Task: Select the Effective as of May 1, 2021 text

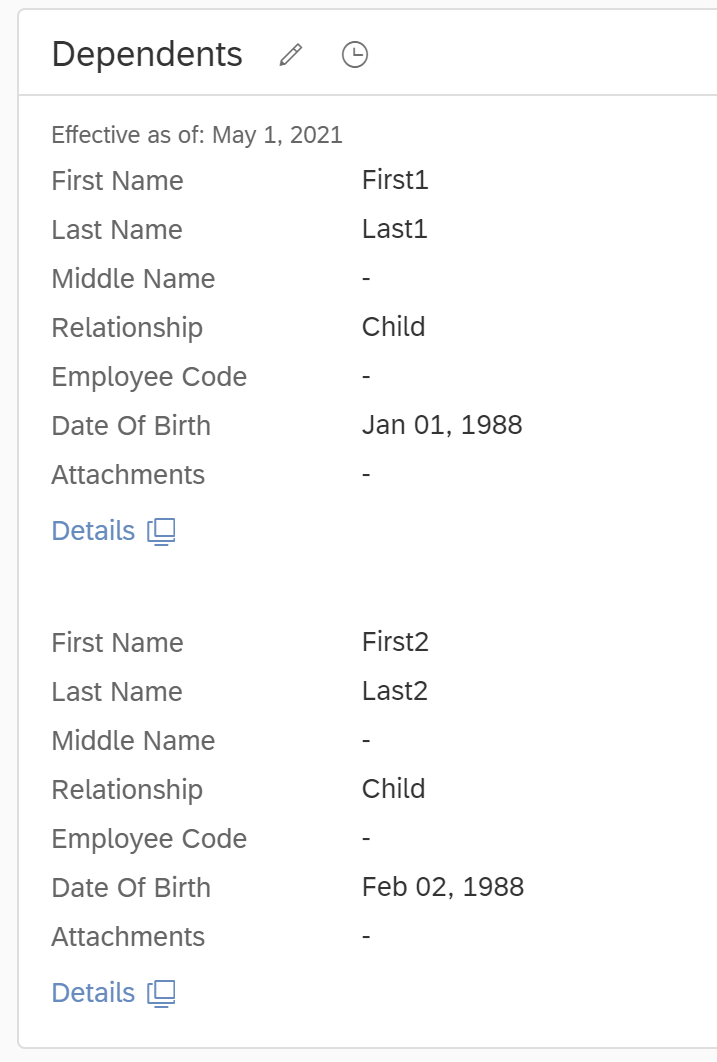Action: [197, 135]
